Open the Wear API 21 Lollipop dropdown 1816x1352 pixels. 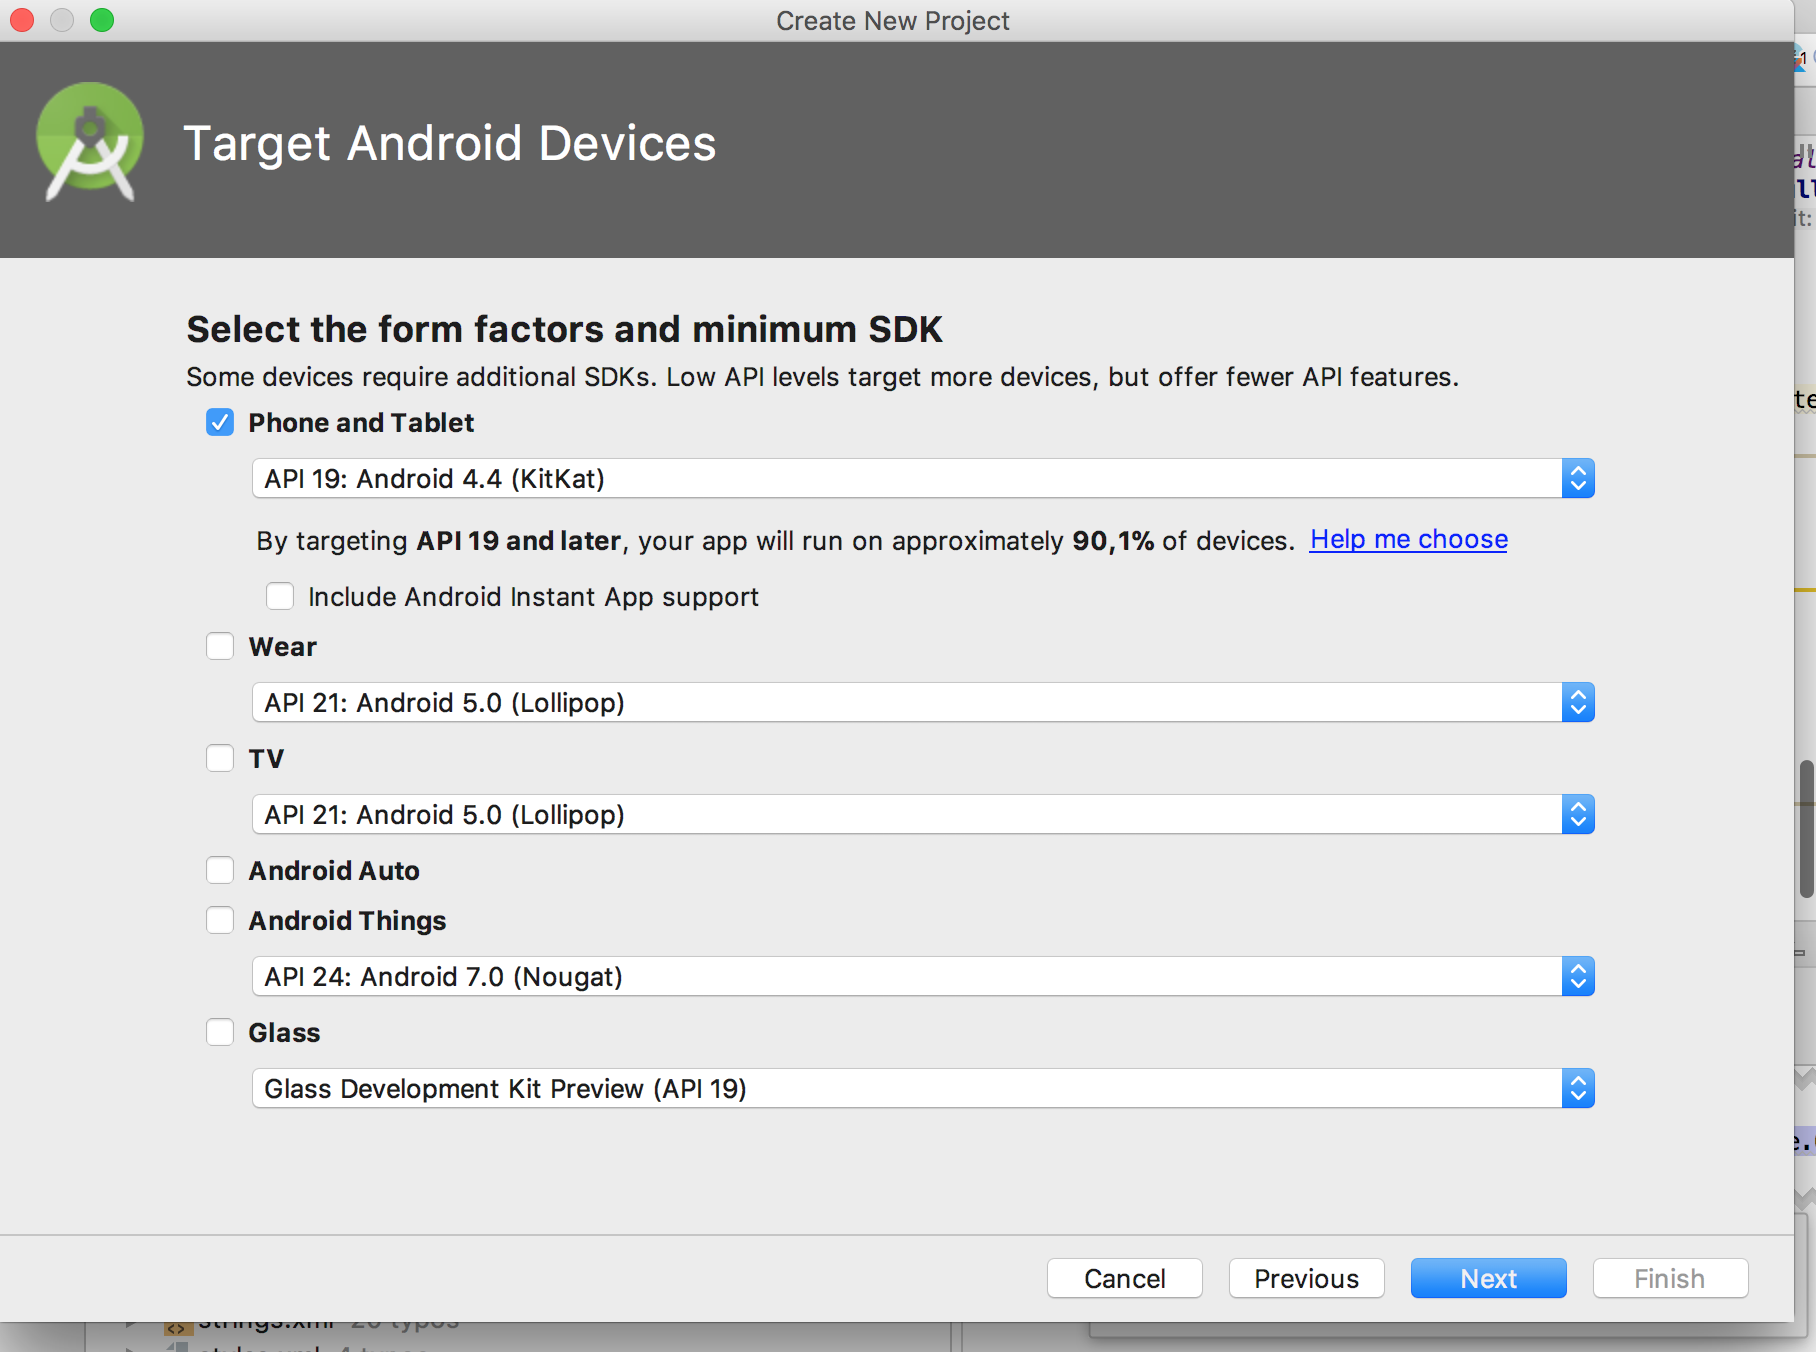[923, 703]
